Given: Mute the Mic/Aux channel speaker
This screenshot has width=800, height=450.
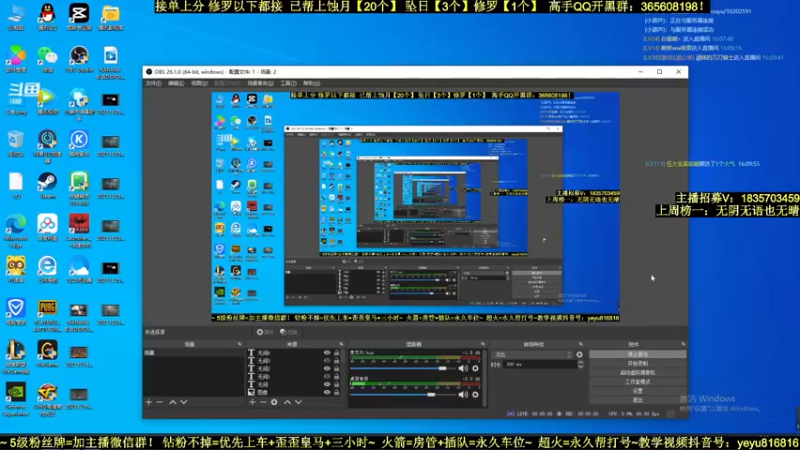Looking at the screenshot, I should (x=463, y=368).
